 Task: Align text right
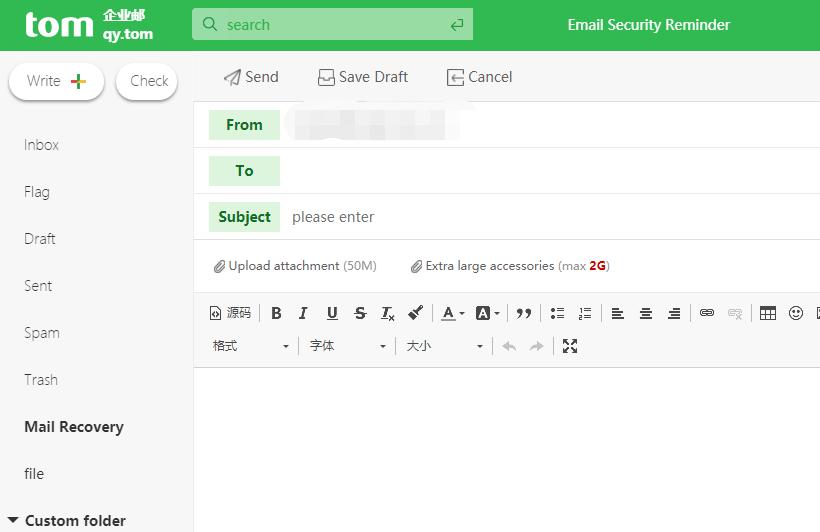click(x=674, y=313)
